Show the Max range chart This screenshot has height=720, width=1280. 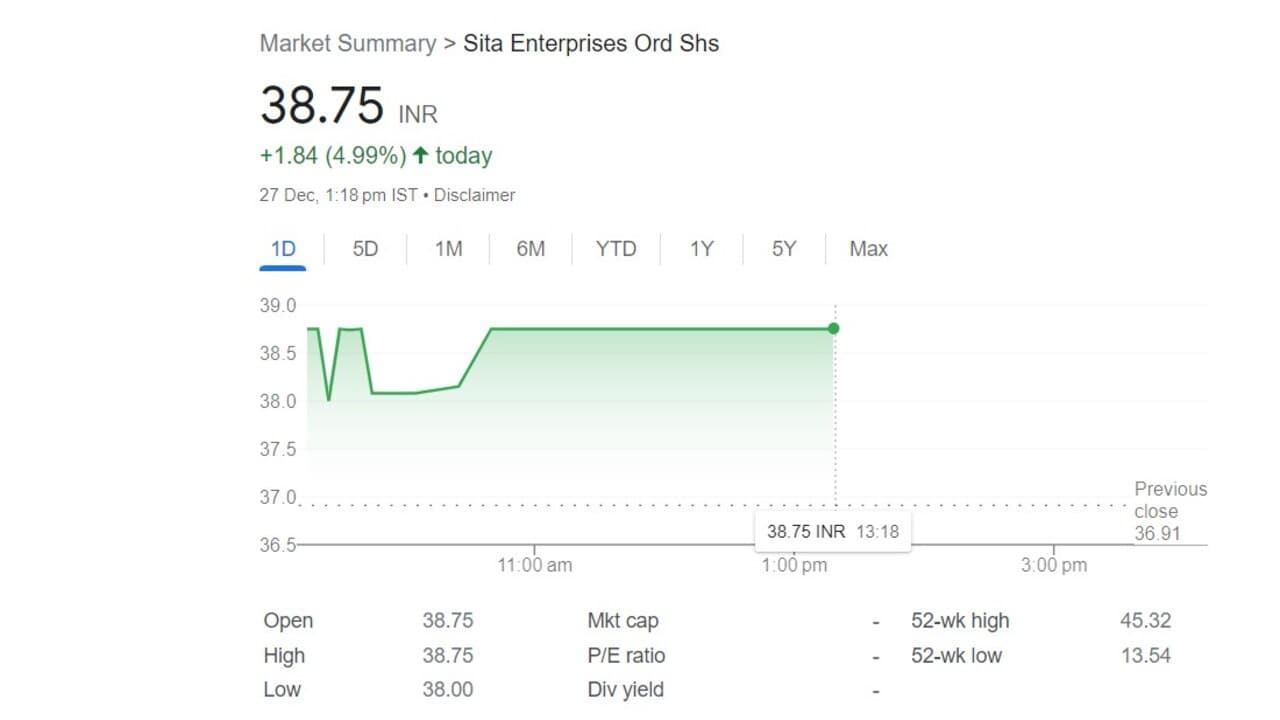[868, 249]
